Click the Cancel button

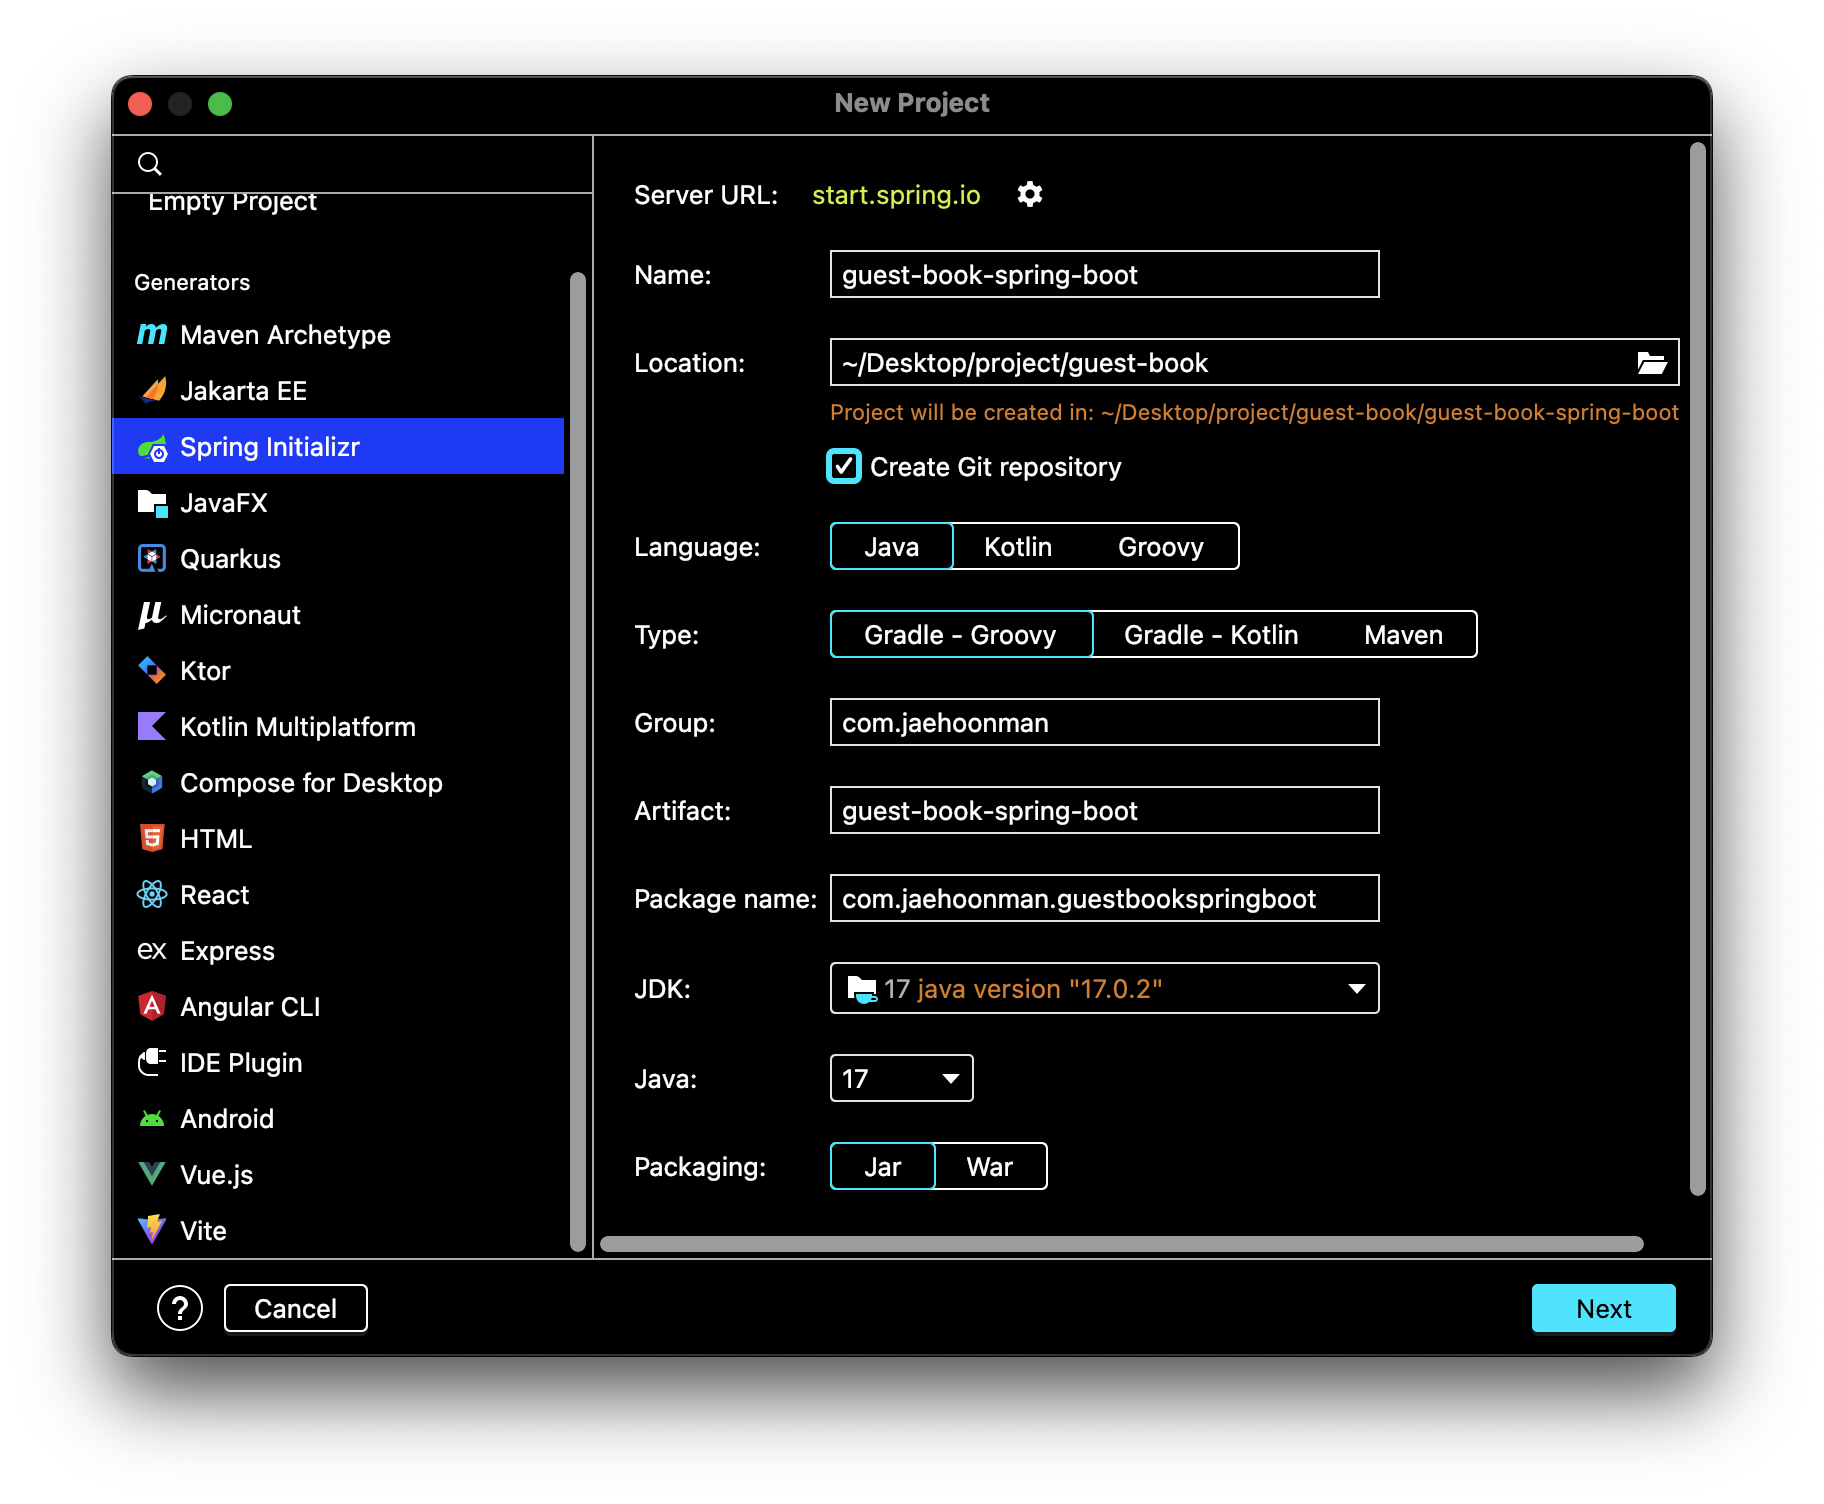(x=296, y=1309)
